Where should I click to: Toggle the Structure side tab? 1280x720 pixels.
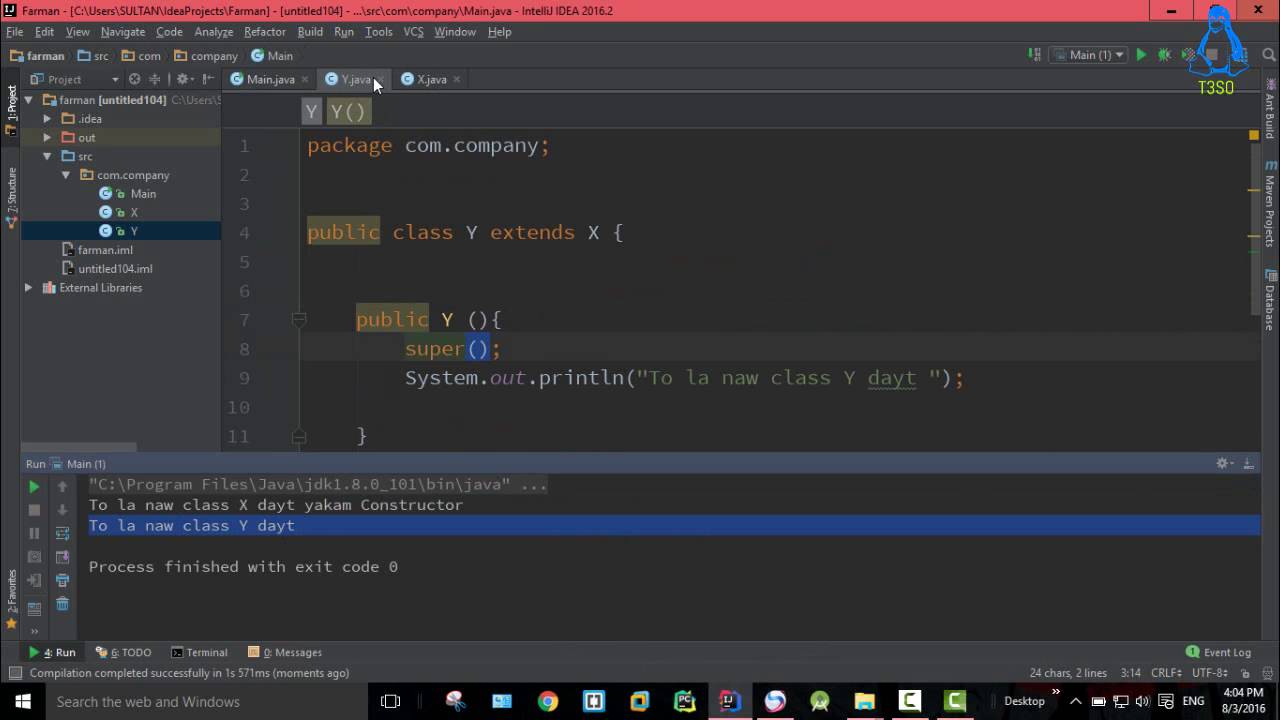12,198
